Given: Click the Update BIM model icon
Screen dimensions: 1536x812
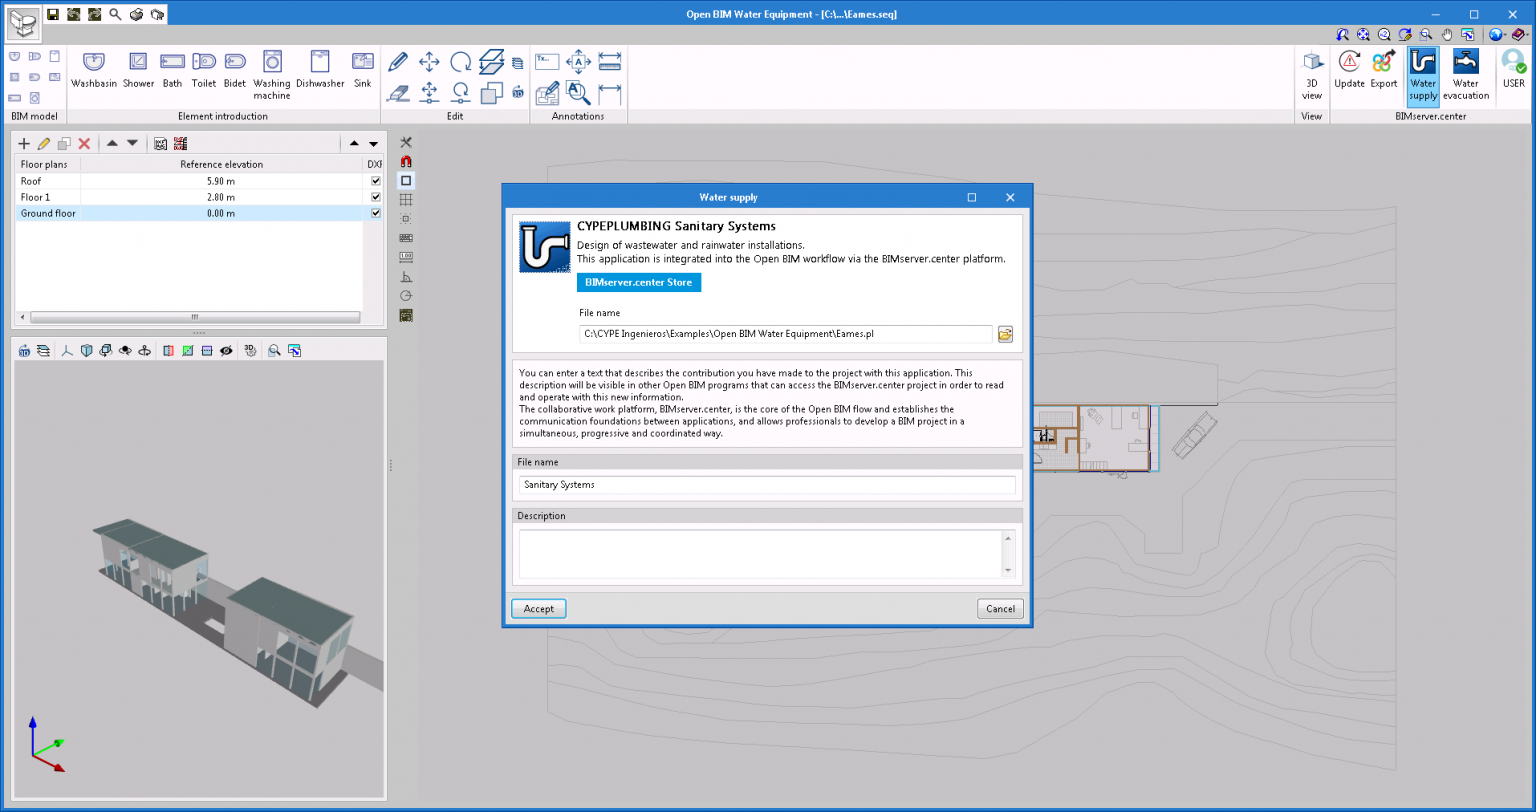Looking at the screenshot, I should [1349, 70].
